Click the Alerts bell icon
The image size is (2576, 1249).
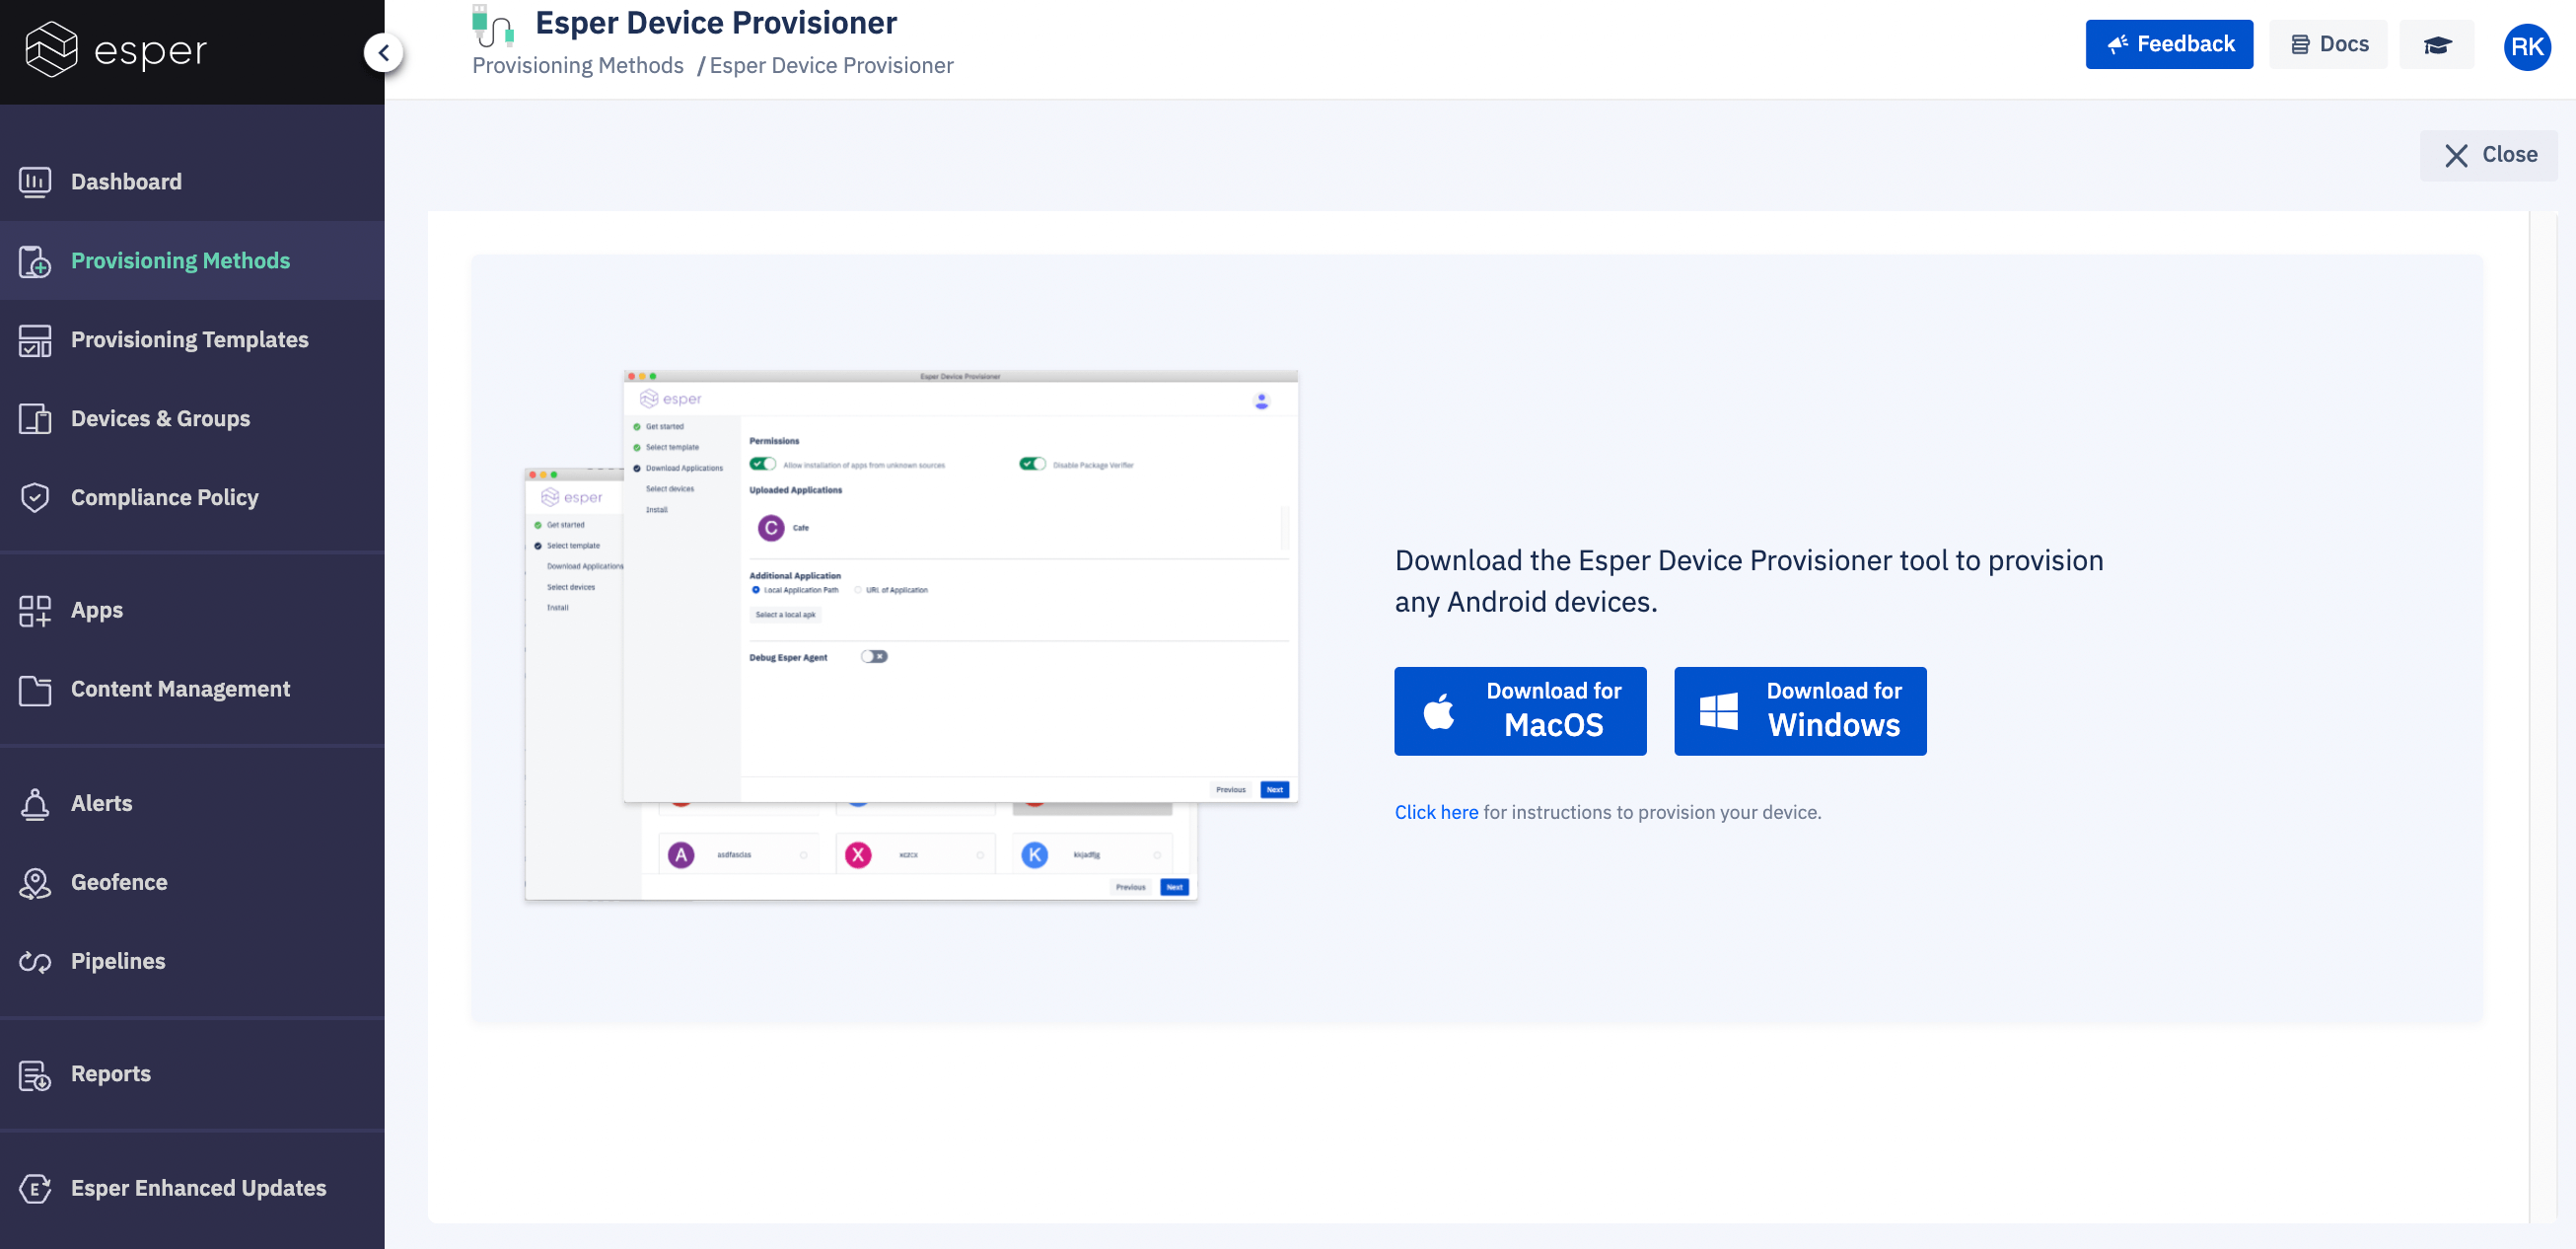click(35, 803)
